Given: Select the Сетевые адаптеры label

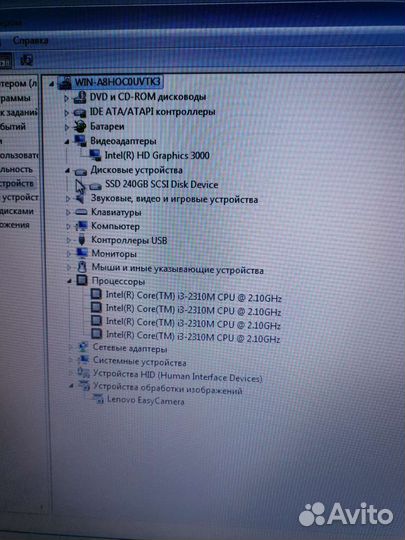Looking at the screenshot, I should click(x=130, y=348).
